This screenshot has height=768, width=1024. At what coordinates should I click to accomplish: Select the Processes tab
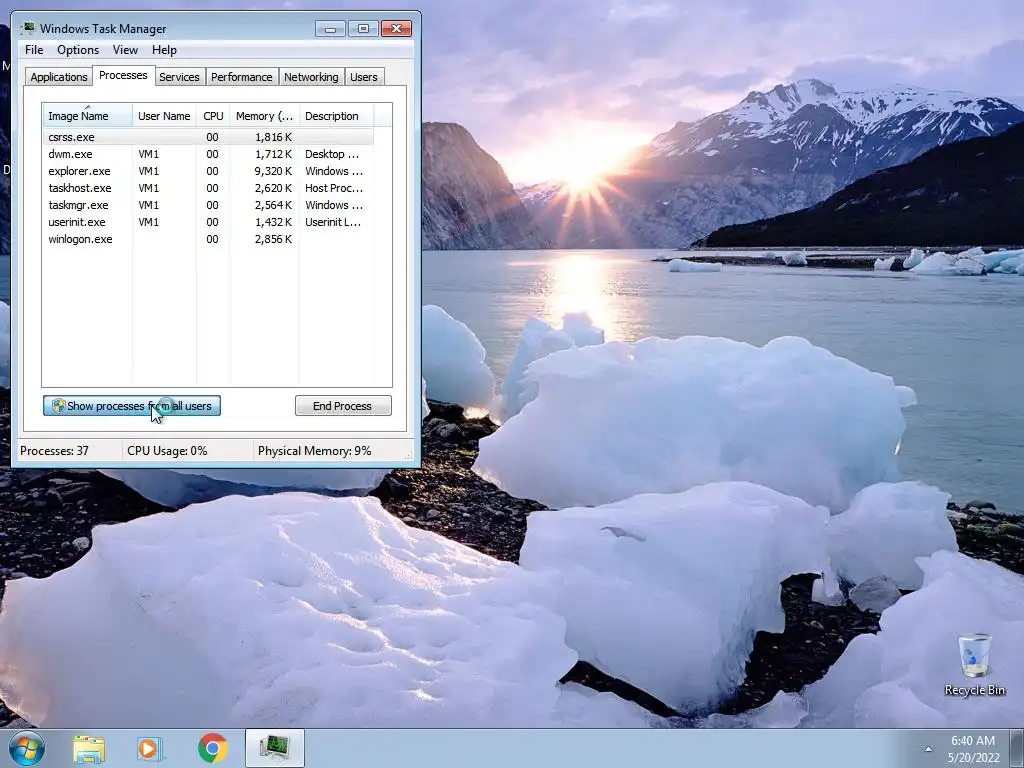coord(123,75)
